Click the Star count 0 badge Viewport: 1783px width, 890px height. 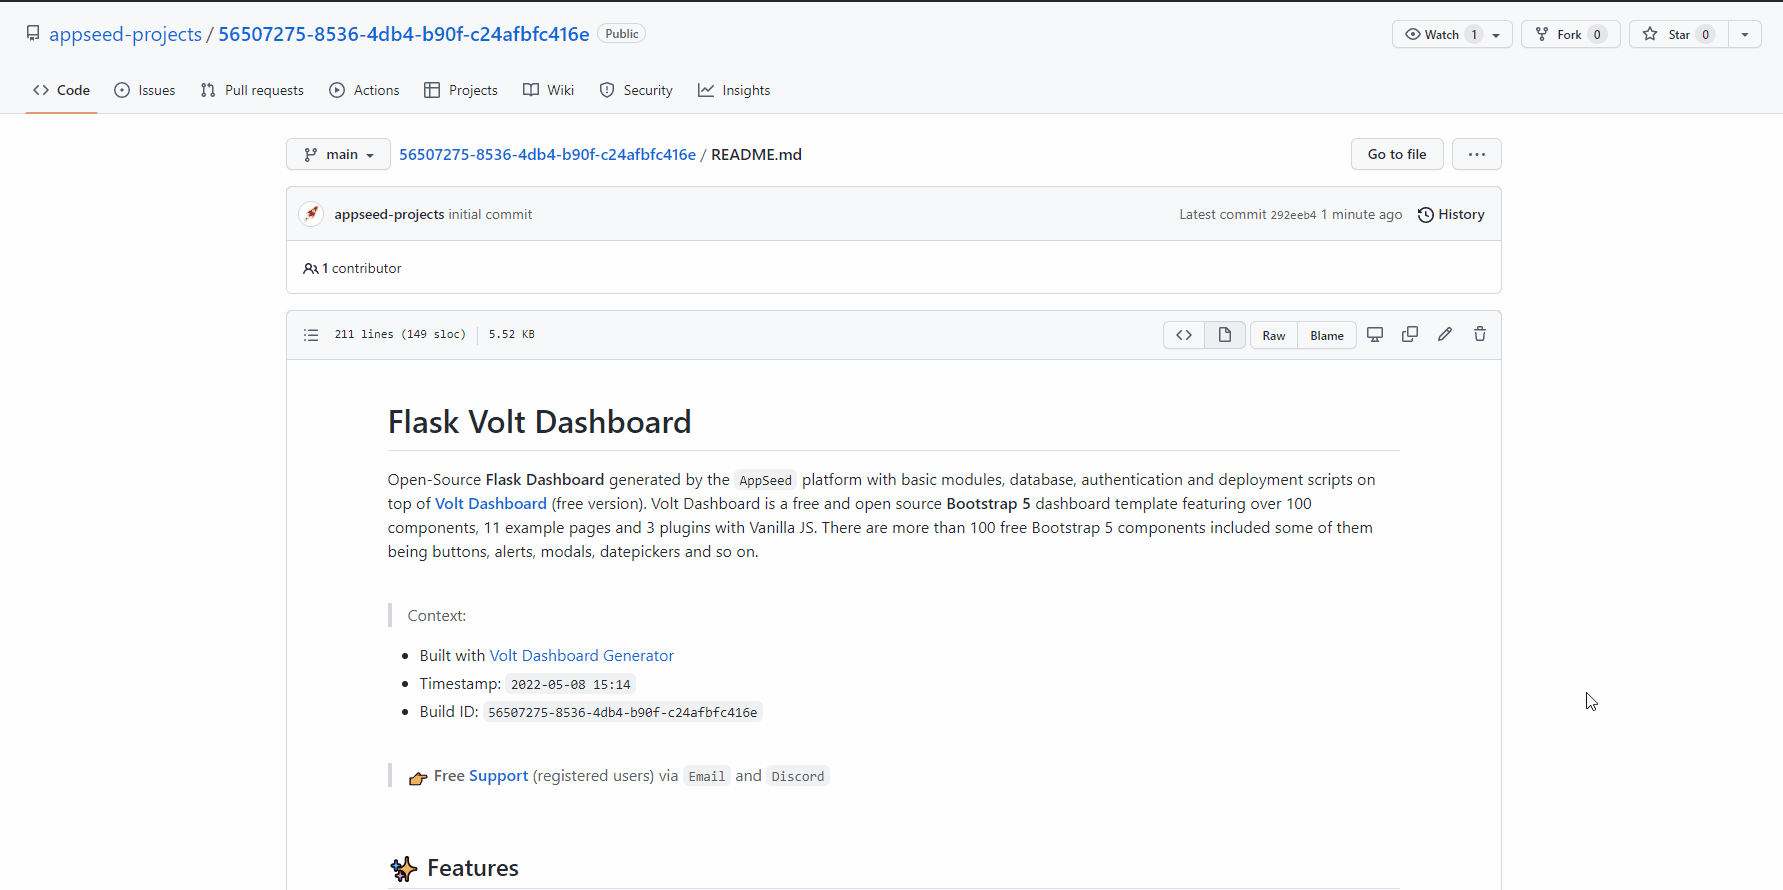pos(1706,35)
